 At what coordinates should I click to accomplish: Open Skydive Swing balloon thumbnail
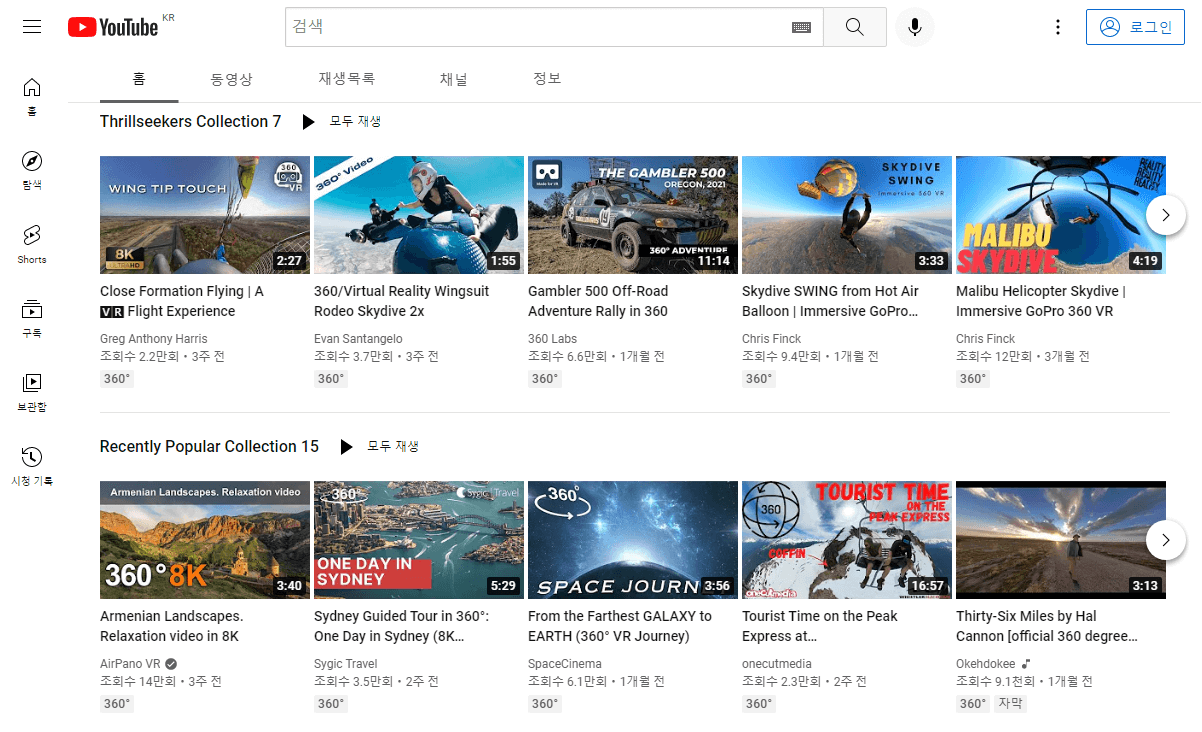click(x=847, y=215)
